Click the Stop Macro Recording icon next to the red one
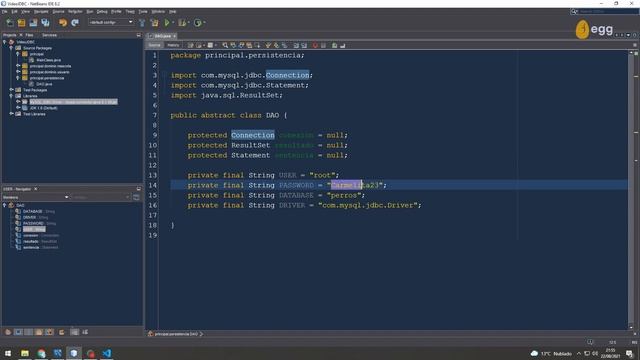Viewport: 640px width, 360px height. tap(323, 45)
